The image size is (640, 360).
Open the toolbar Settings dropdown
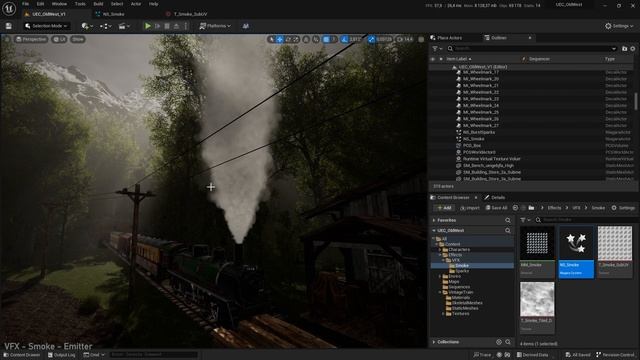619,26
